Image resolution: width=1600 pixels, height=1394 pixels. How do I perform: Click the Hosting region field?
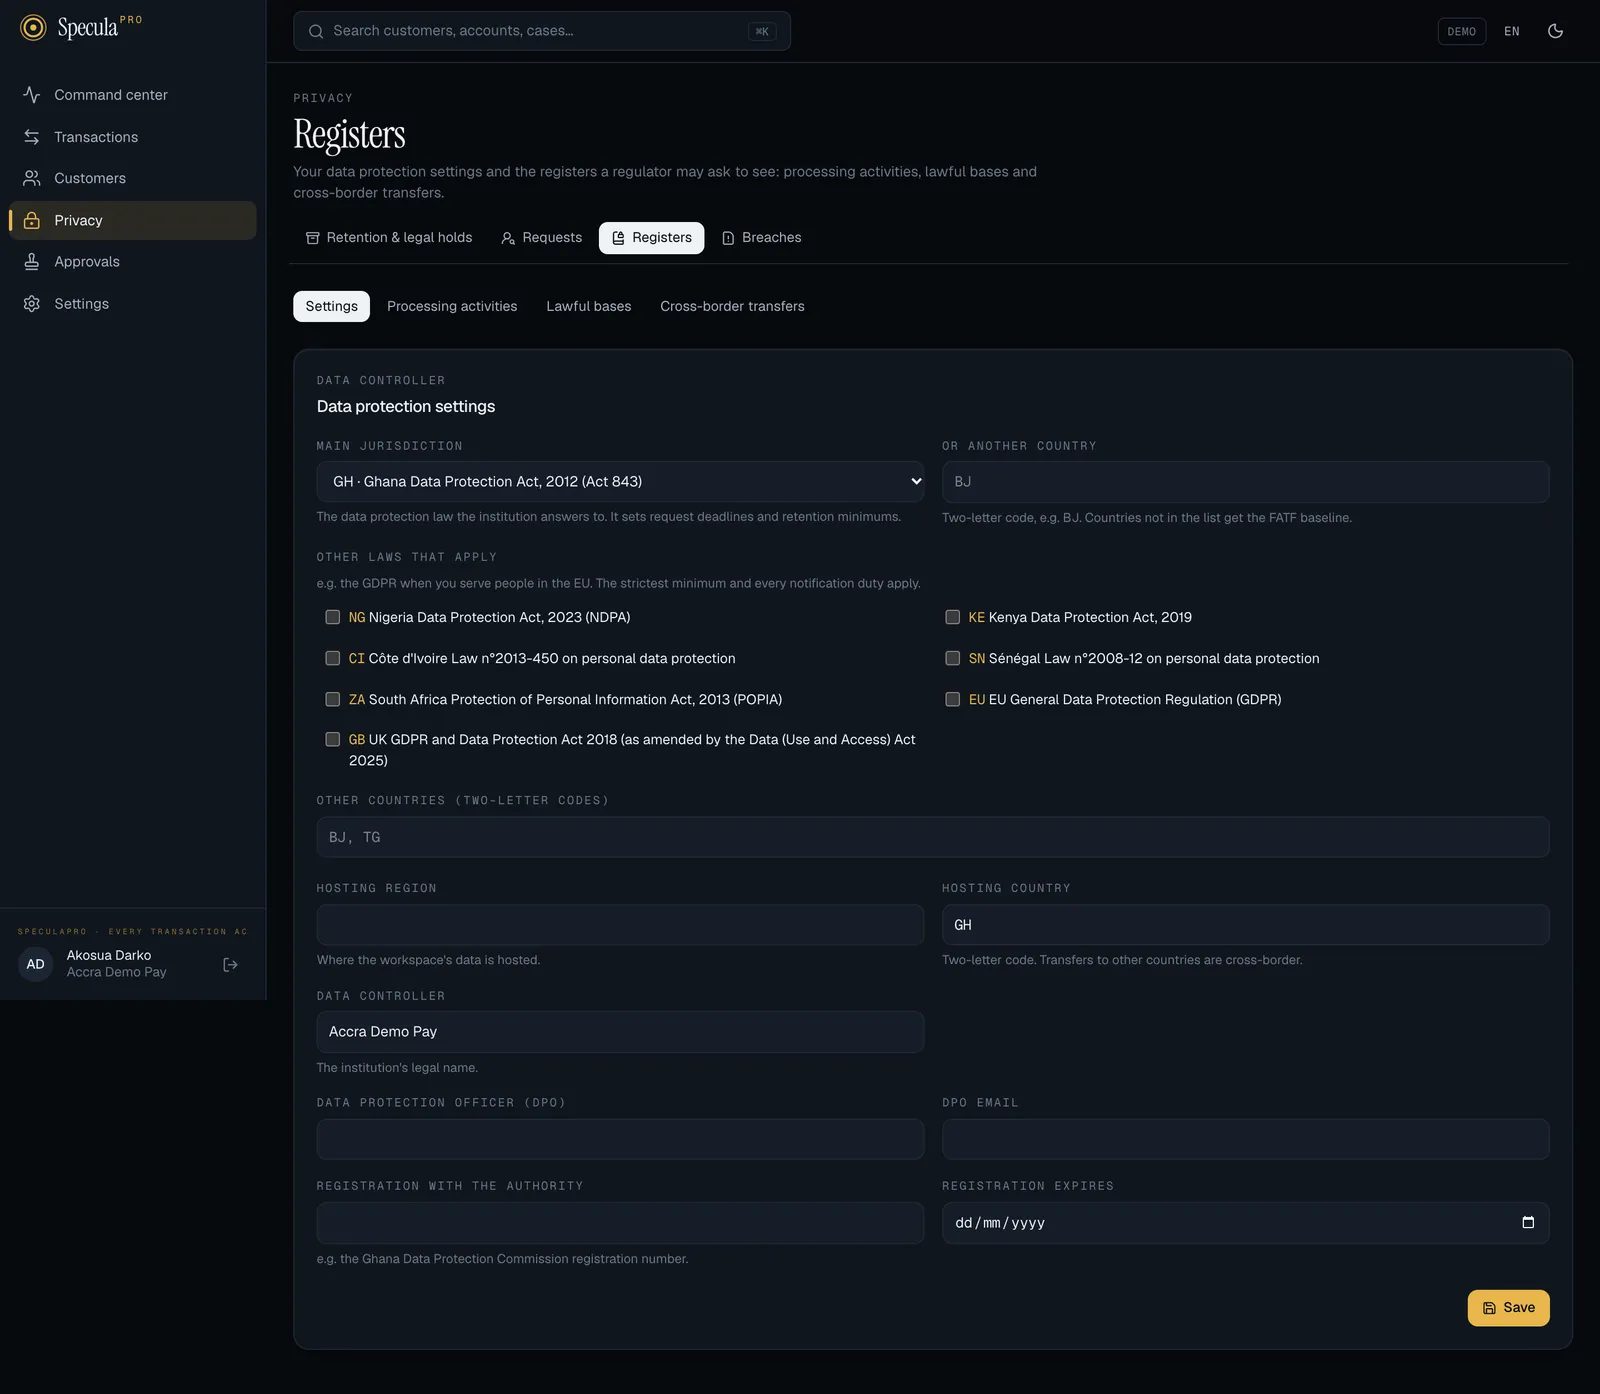(x=620, y=925)
